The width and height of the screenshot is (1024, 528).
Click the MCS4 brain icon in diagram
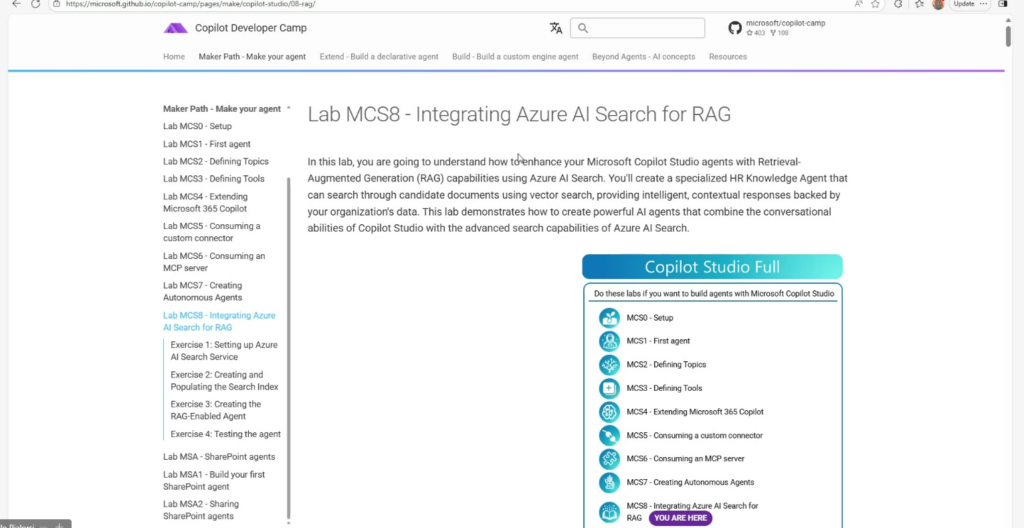click(x=609, y=412)
